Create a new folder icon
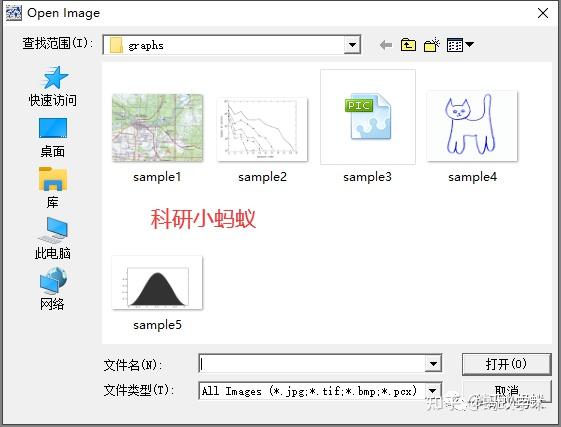This screenshot has height=427, width=561. click(x=431, y=45)
